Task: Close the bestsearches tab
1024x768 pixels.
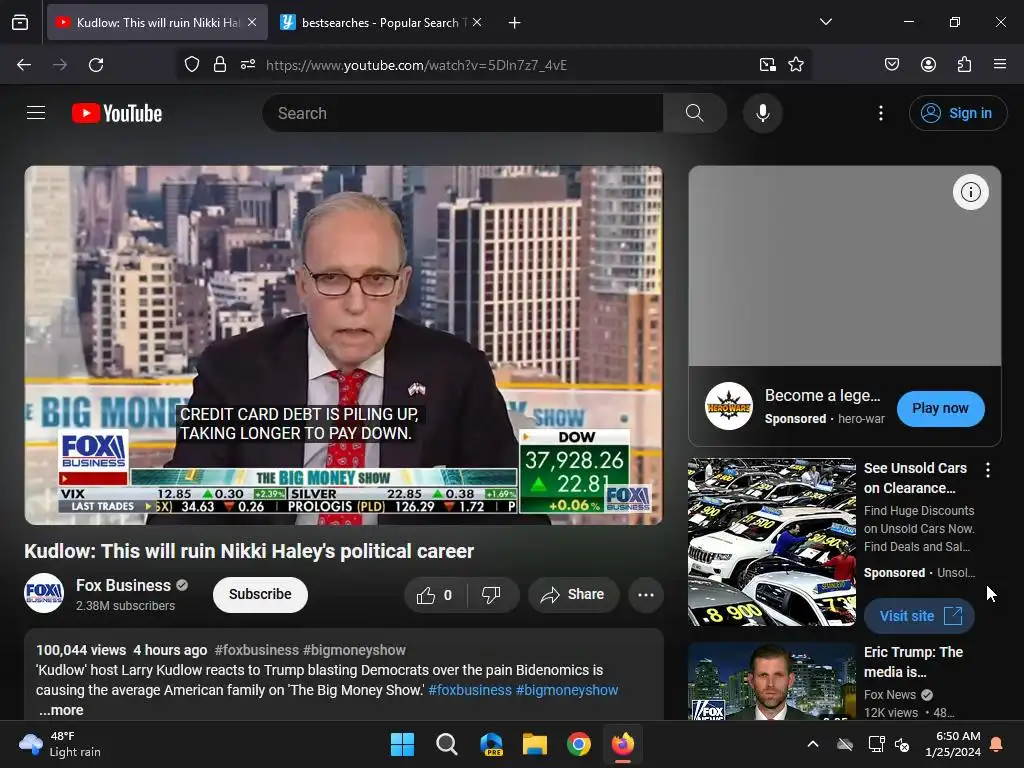Action: pyautogui.click(x=477, y=22)
